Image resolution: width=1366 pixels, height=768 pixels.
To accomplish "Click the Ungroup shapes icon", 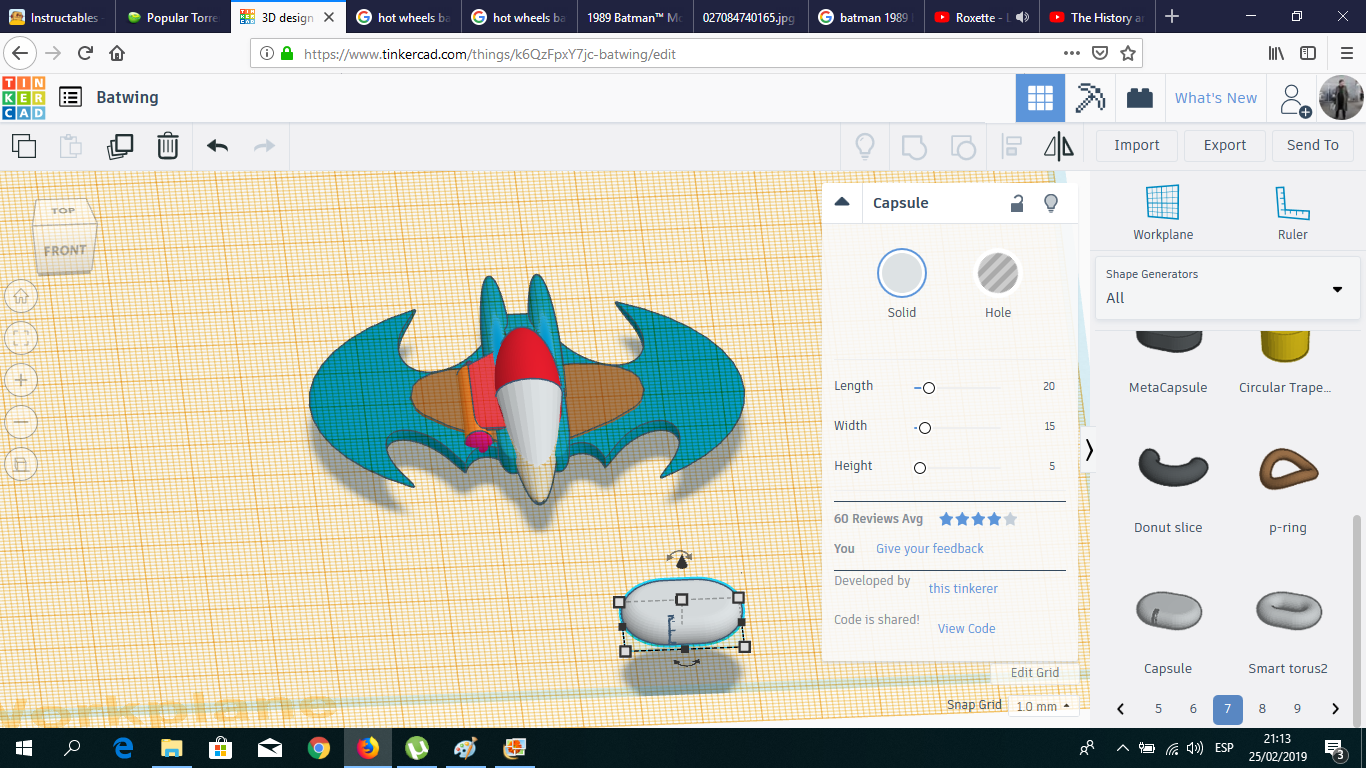I will pos(962,147).
